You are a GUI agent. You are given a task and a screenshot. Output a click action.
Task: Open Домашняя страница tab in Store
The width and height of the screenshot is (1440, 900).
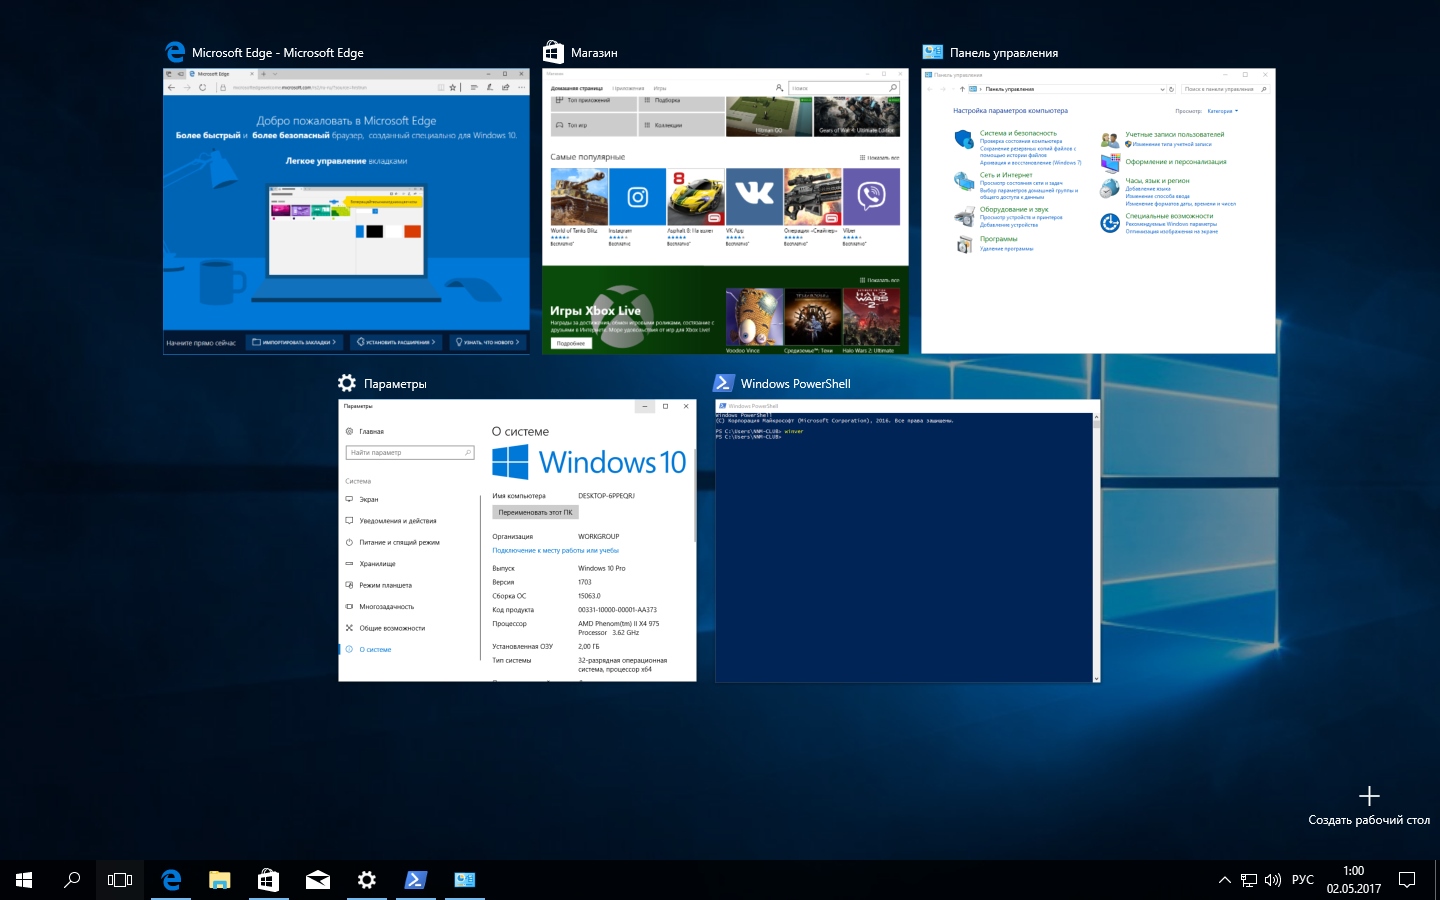tap(577, 88)
